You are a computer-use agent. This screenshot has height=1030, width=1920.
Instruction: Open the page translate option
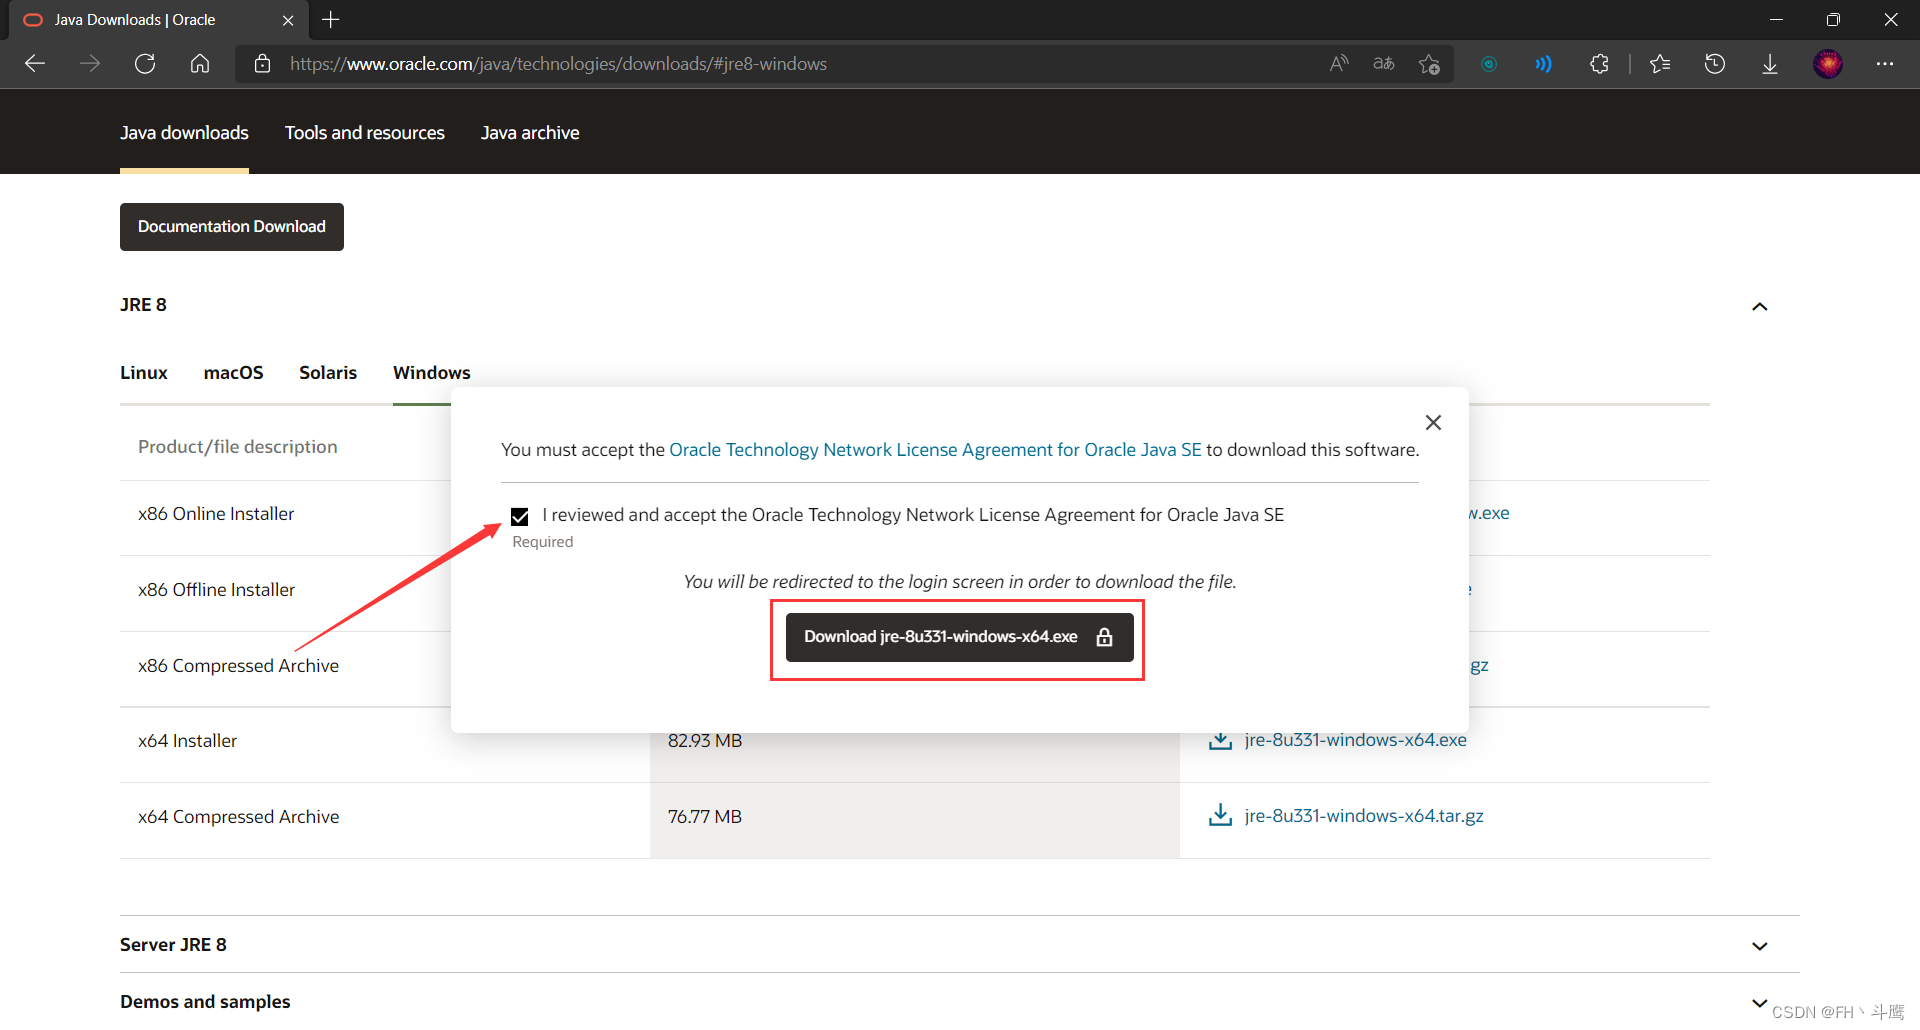1384,64
